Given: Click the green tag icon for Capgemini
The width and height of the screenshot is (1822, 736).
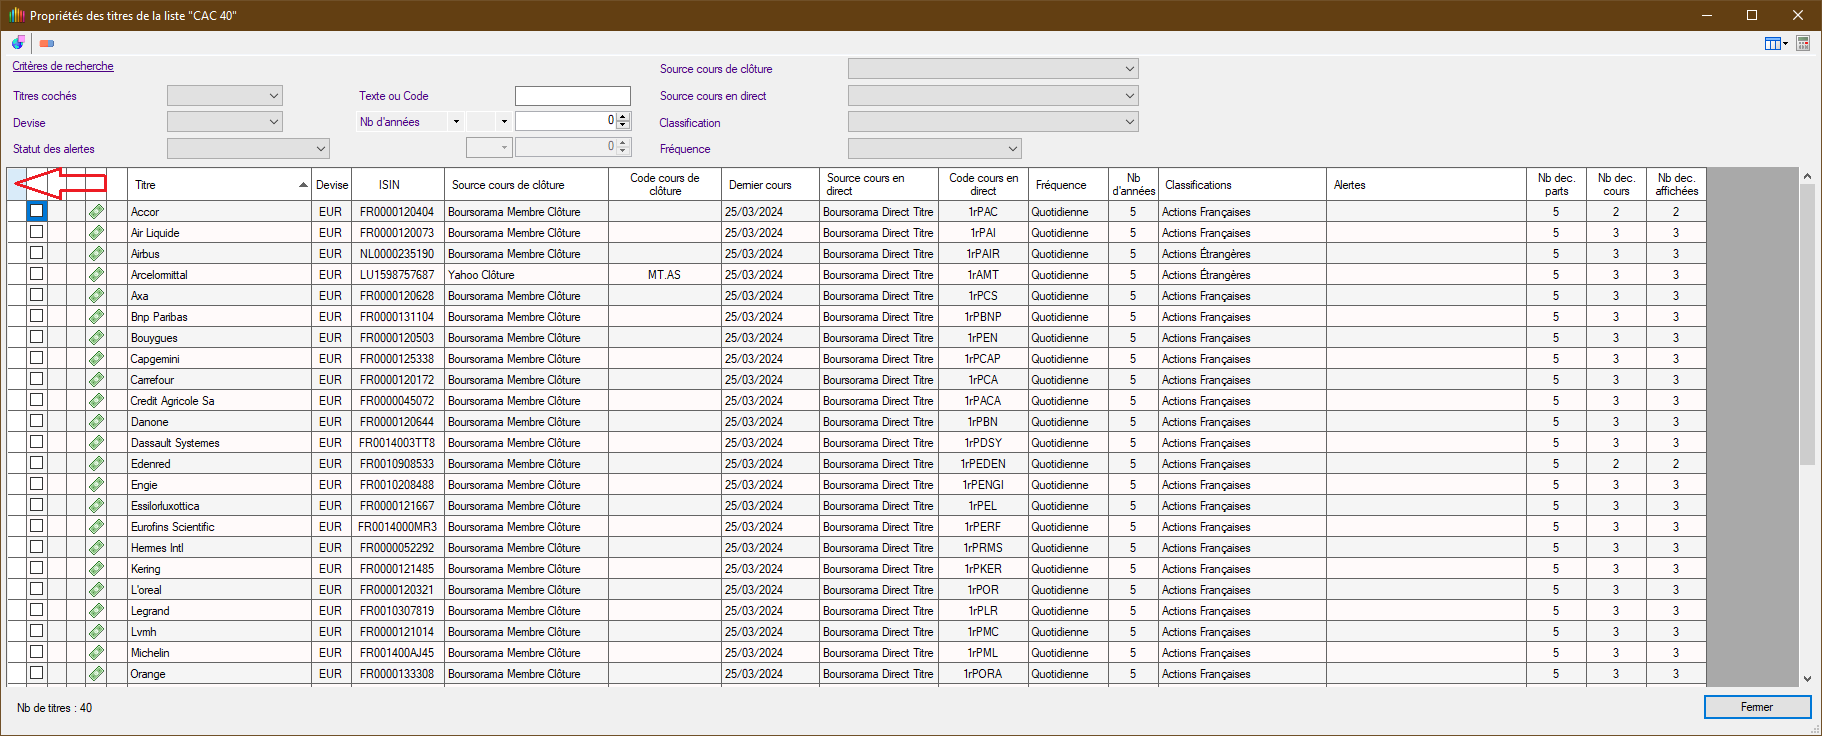Looking at the screenshot, I should click(x=96, y=359).
